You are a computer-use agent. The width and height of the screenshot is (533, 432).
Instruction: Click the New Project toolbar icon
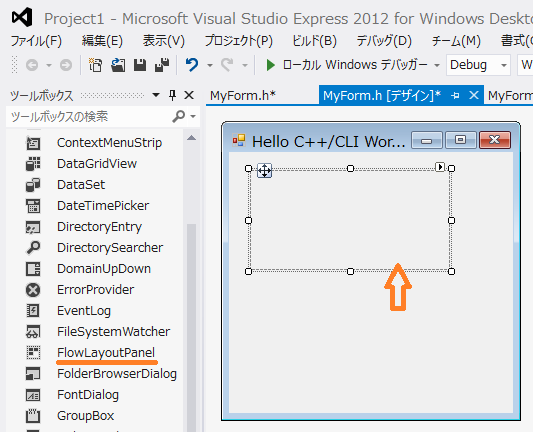point(95,65)
